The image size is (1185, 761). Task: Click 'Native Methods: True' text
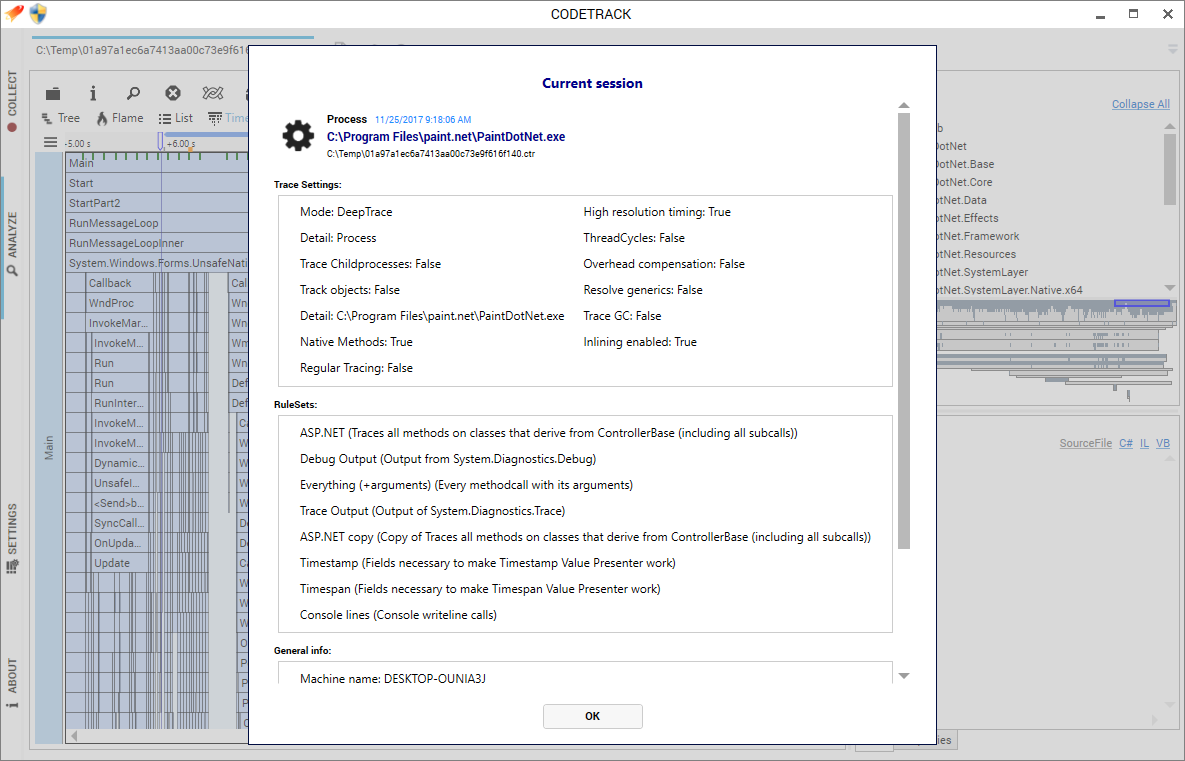[356, 342]
